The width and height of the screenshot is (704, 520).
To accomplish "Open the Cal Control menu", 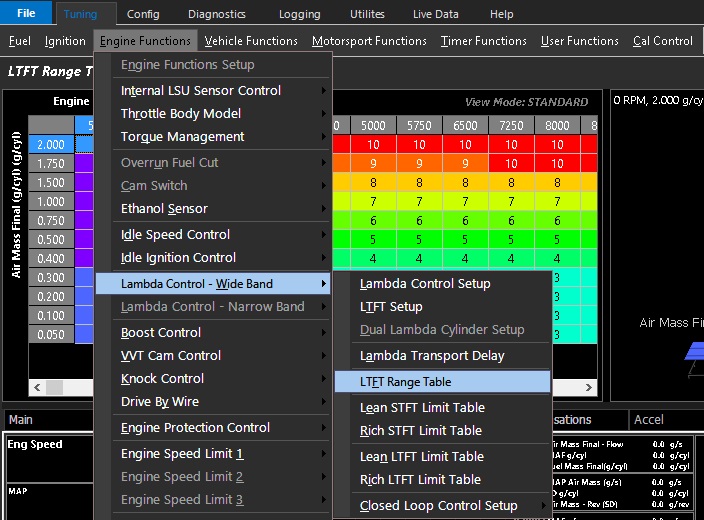I will pos(662,41).
